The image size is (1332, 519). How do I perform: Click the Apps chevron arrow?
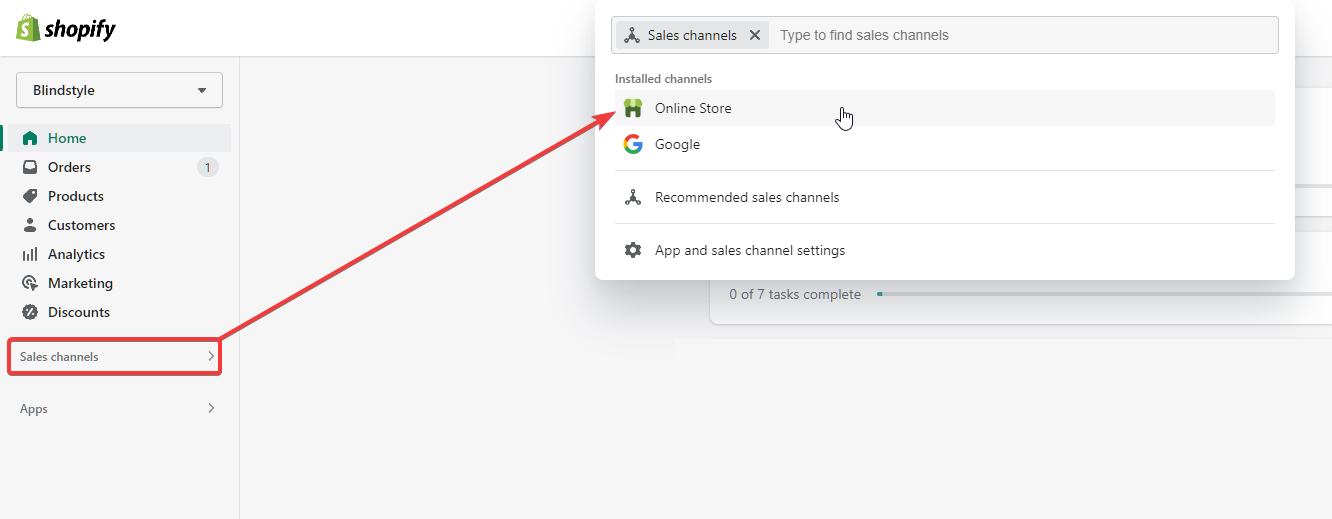point(210,408)
